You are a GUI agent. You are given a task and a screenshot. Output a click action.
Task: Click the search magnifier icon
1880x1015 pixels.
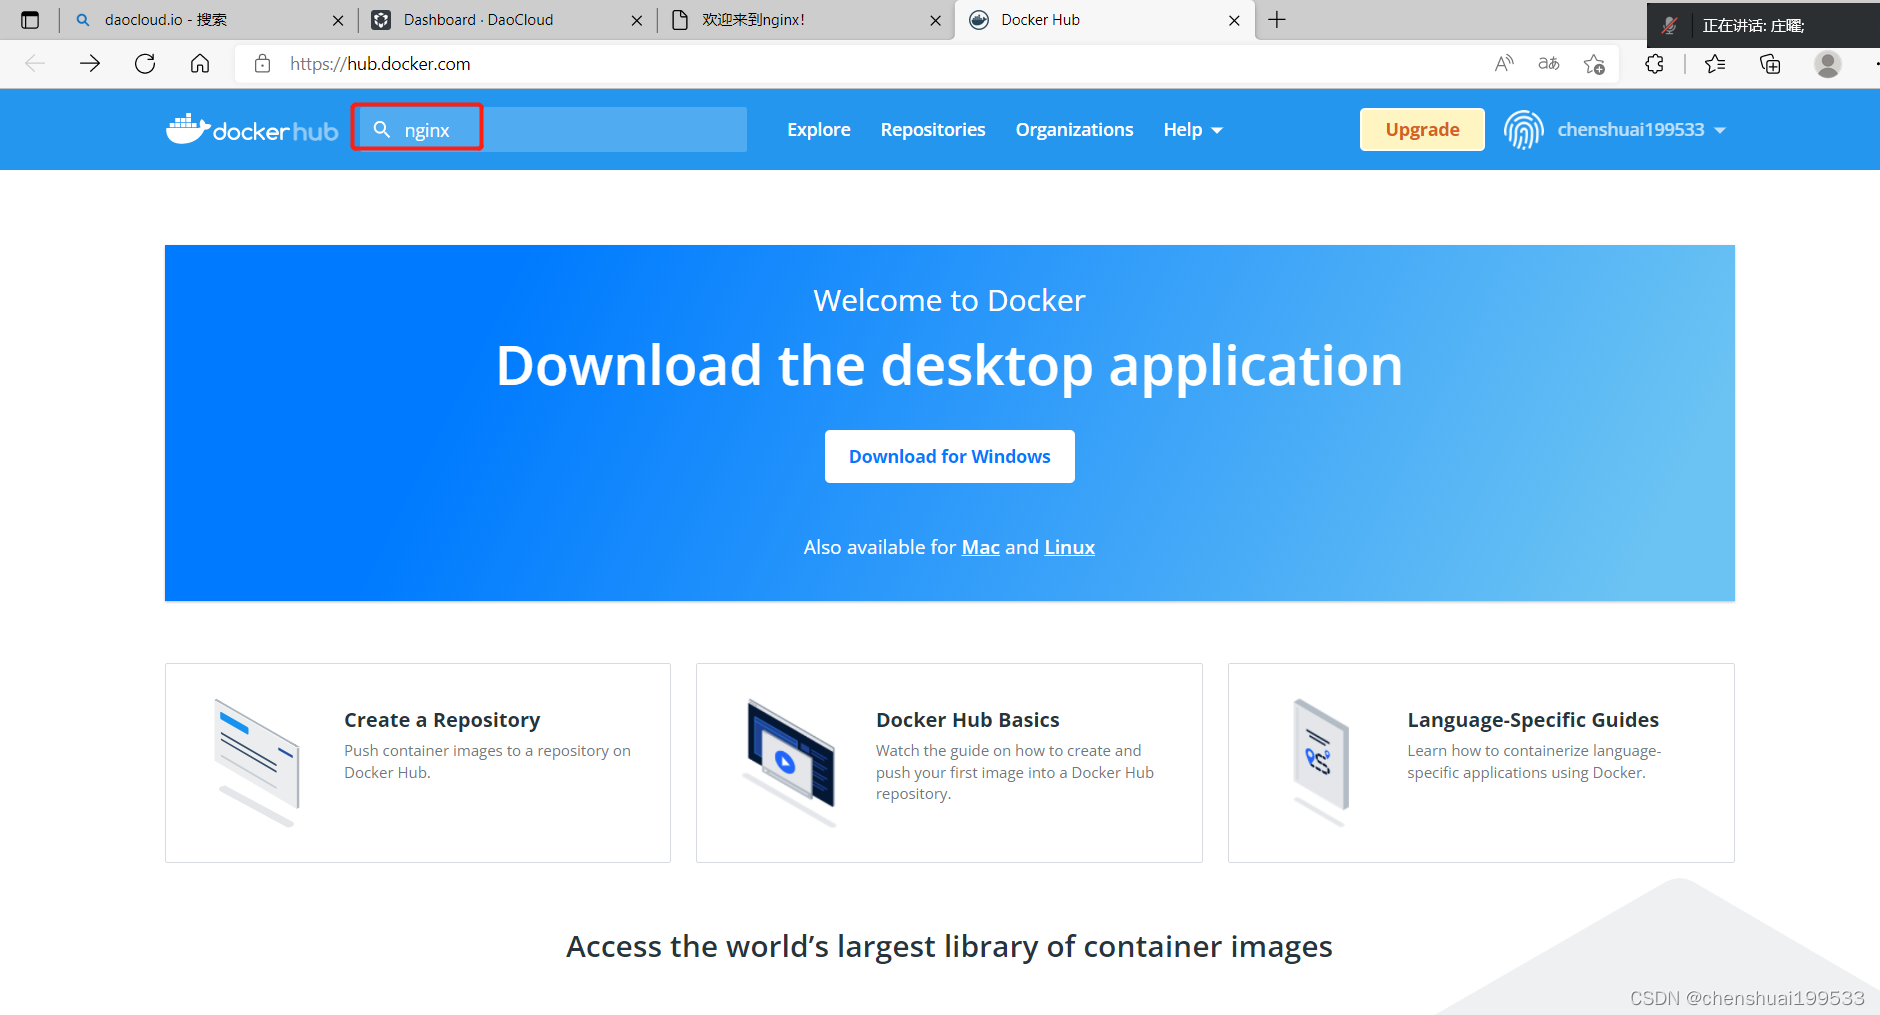[382, 130]
